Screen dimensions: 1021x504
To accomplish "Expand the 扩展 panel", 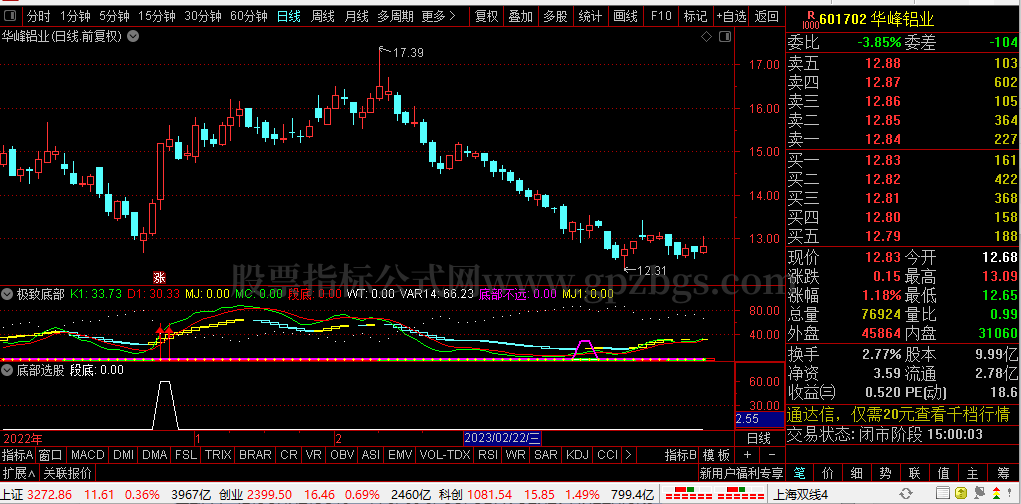I will pos(18,472).
